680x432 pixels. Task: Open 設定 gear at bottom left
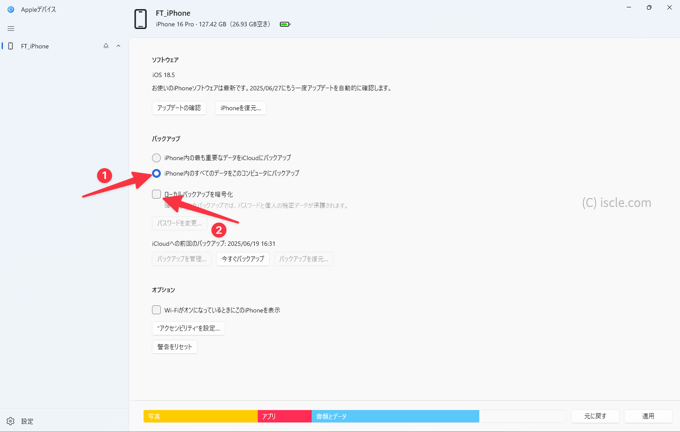click(x=10, y=421)
